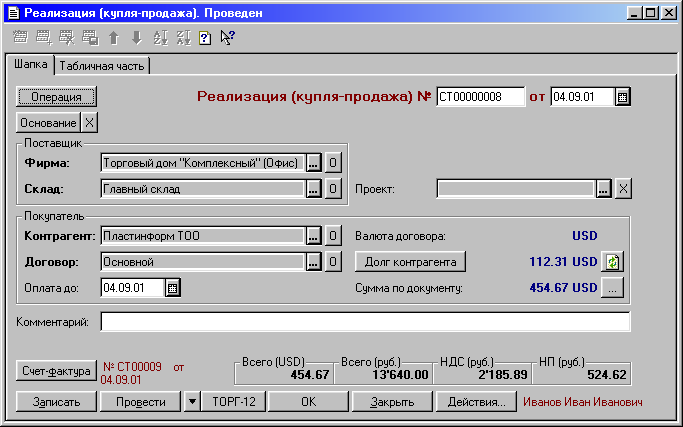
Task: Click the Оплата до date field
Action: point(133,288)
